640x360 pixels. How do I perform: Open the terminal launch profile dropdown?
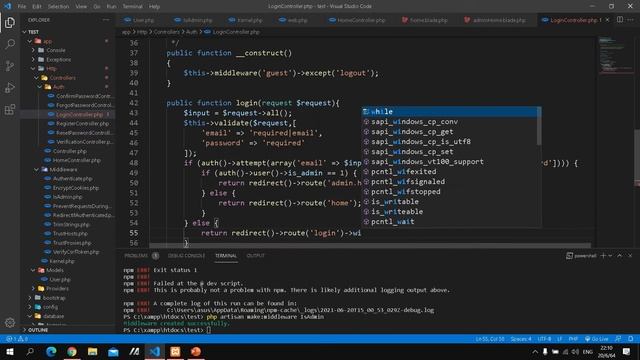[x=610, y=256]
